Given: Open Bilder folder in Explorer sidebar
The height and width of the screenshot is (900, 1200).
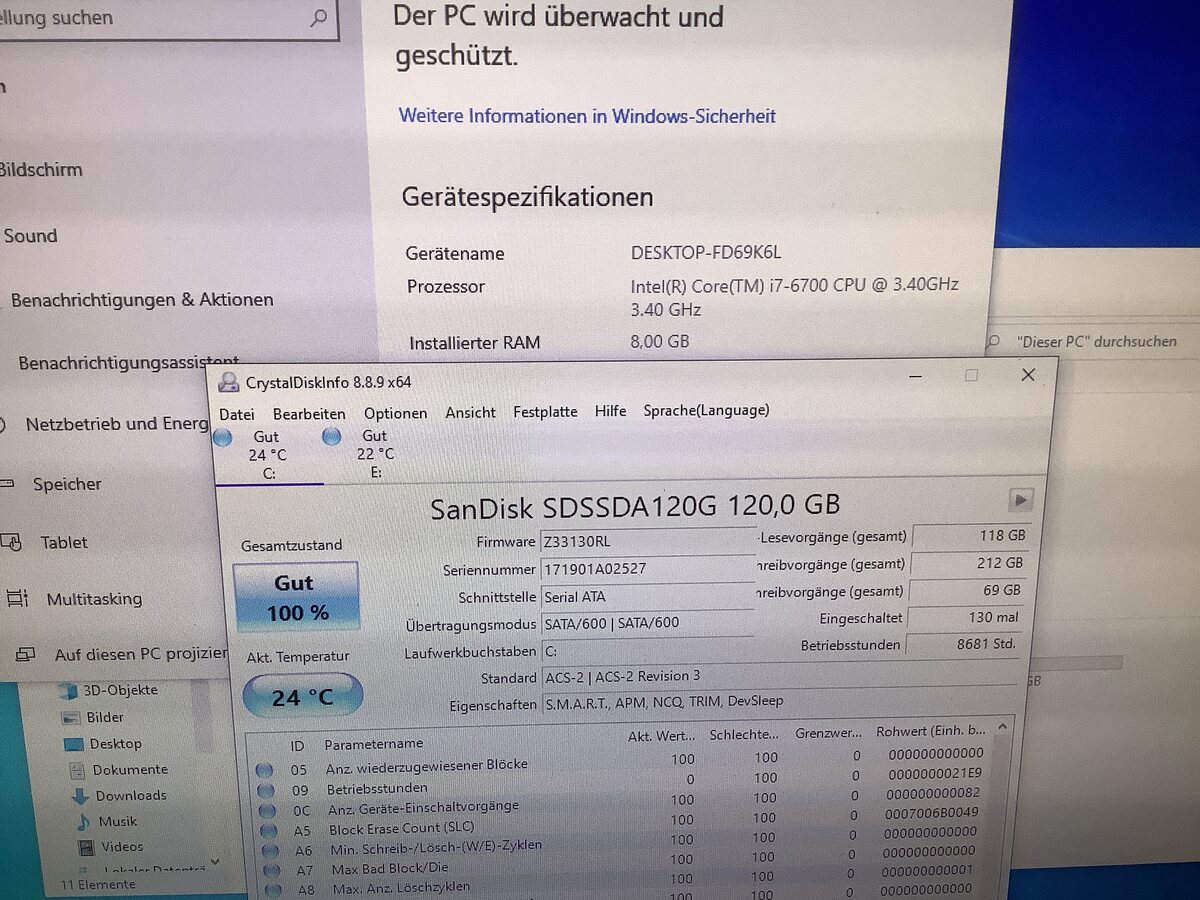Looking at the screenshot, I should pos(105,717).
